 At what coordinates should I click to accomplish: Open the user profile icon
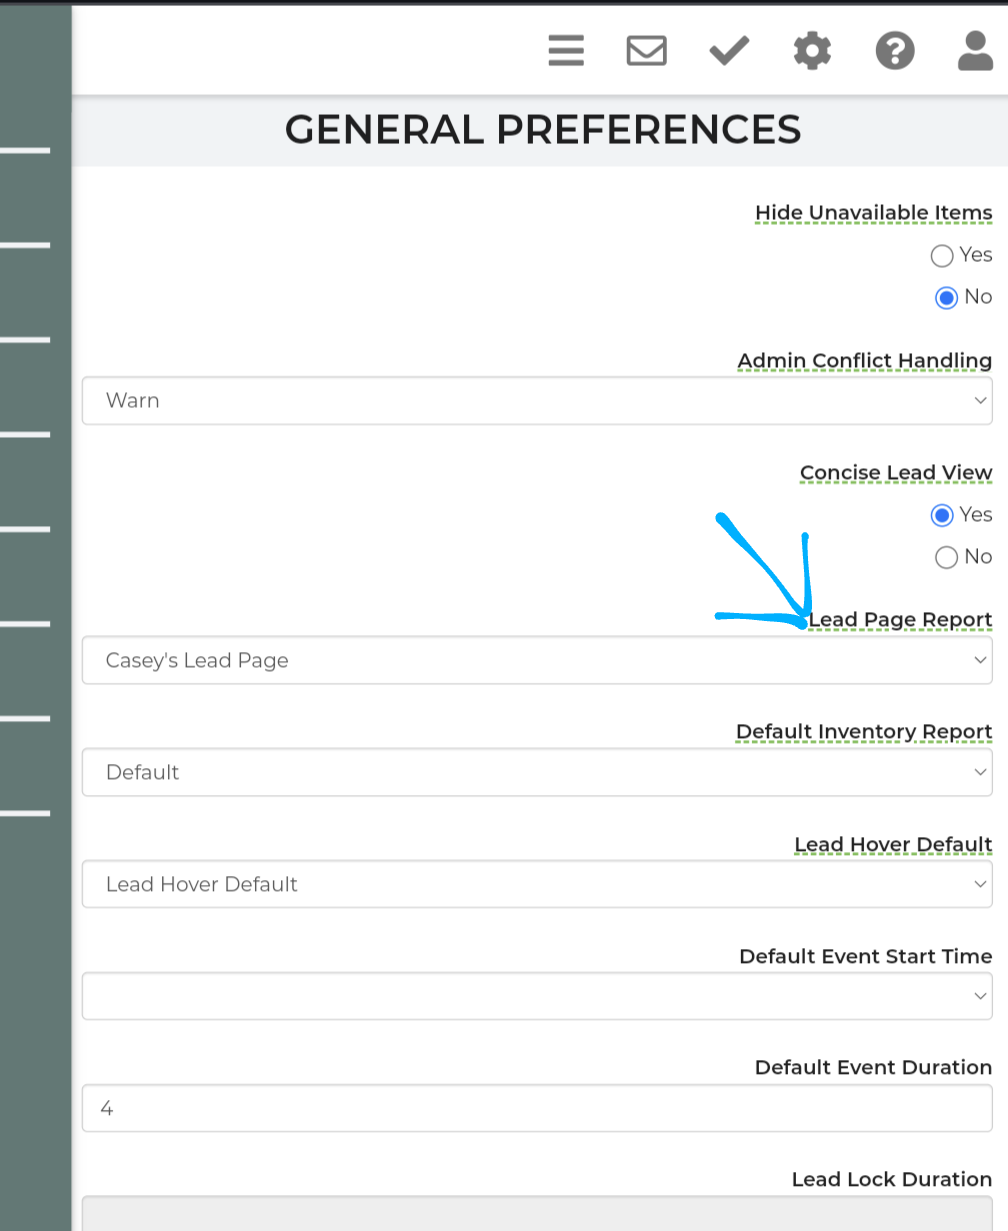(975, 50)
